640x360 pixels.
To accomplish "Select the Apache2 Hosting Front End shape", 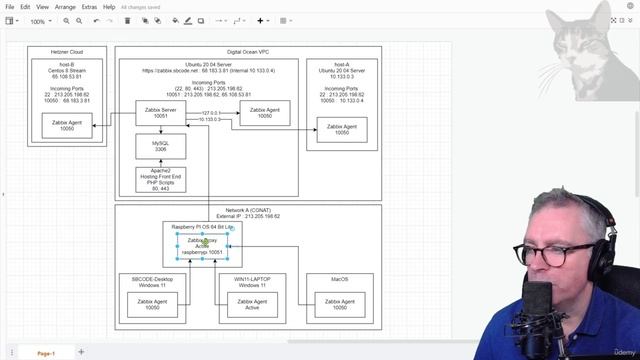I will pyautogui.click(x=160, y=180).
